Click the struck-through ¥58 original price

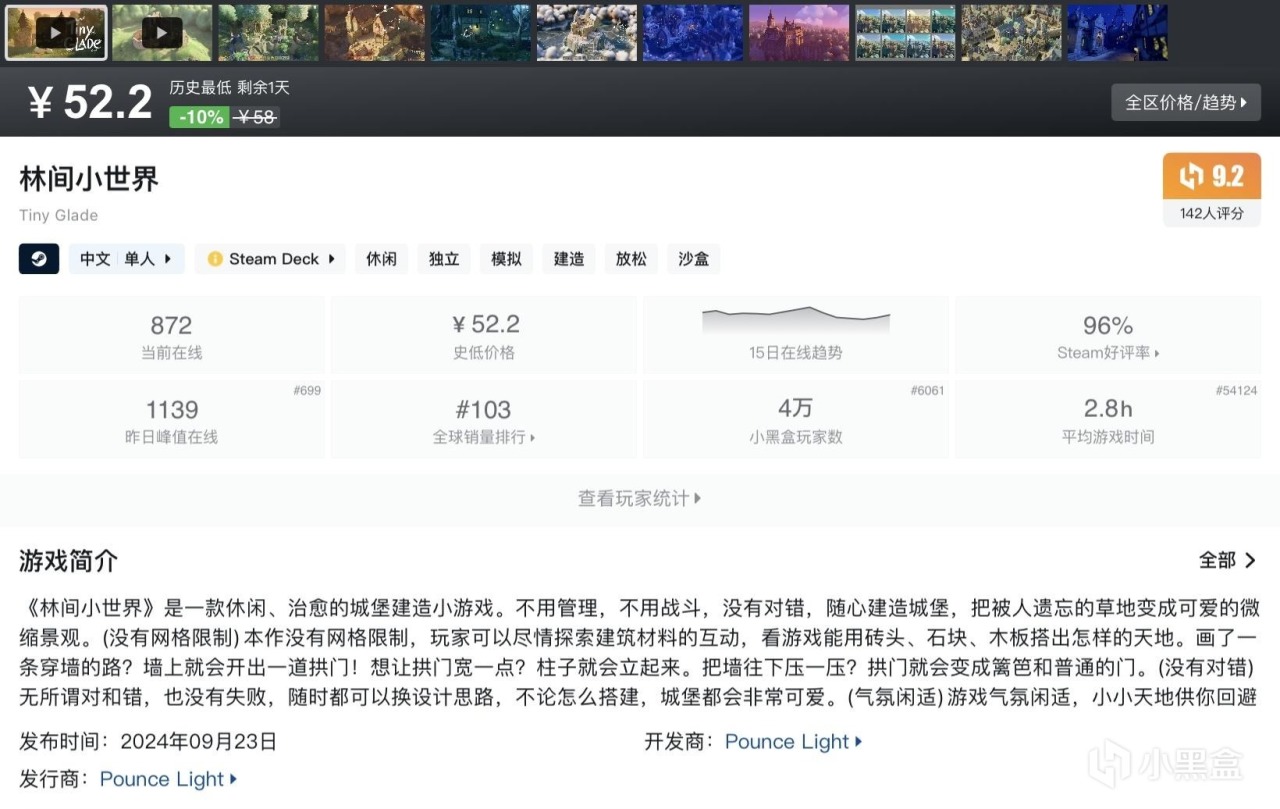pos(256,117)
